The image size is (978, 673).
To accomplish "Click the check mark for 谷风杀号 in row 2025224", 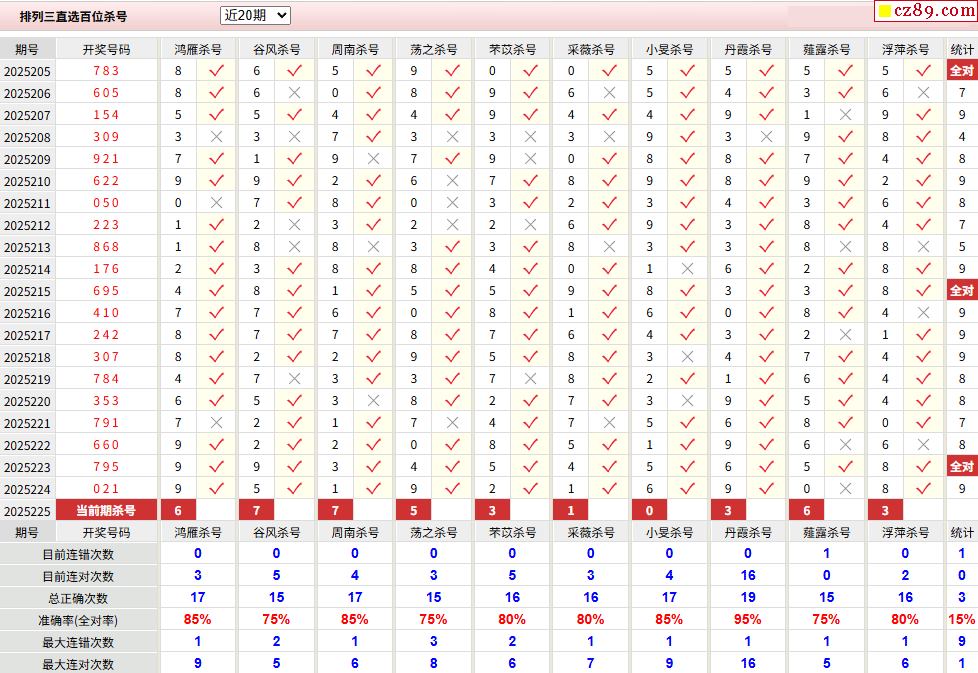I will point(294,489).
